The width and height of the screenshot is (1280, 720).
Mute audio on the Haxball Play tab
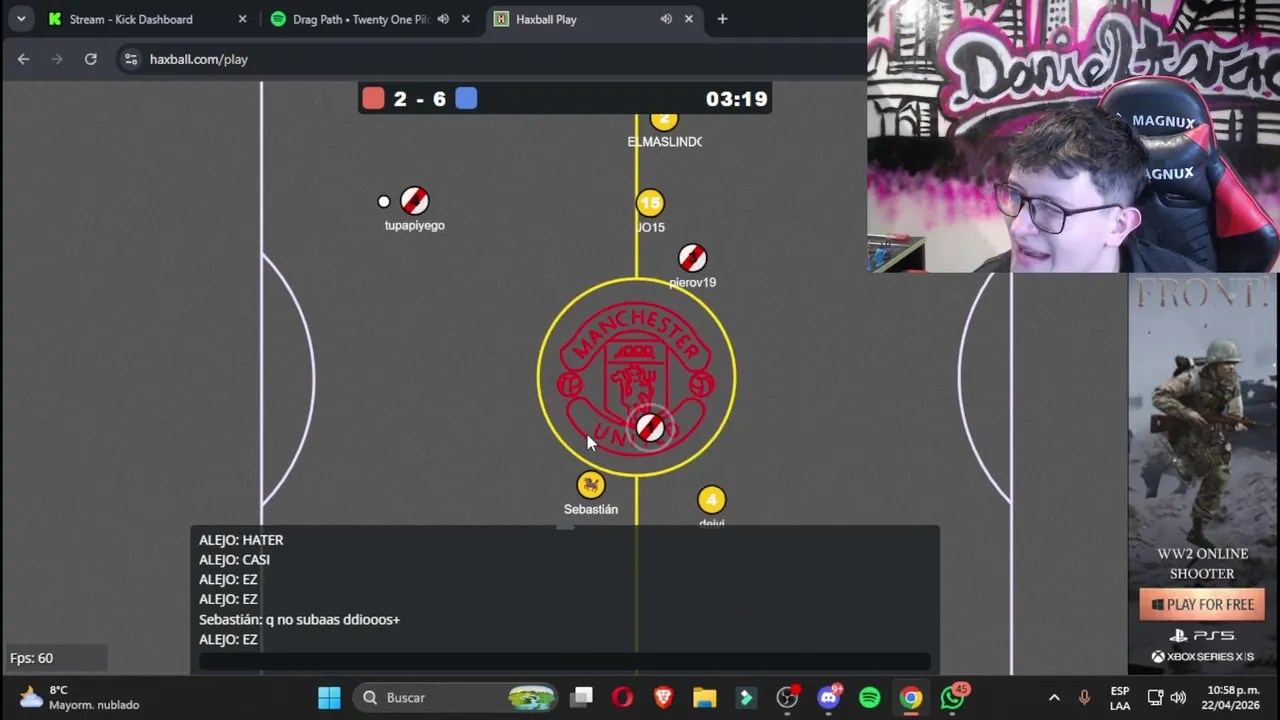pyautogui.click(x=666, y=19)
